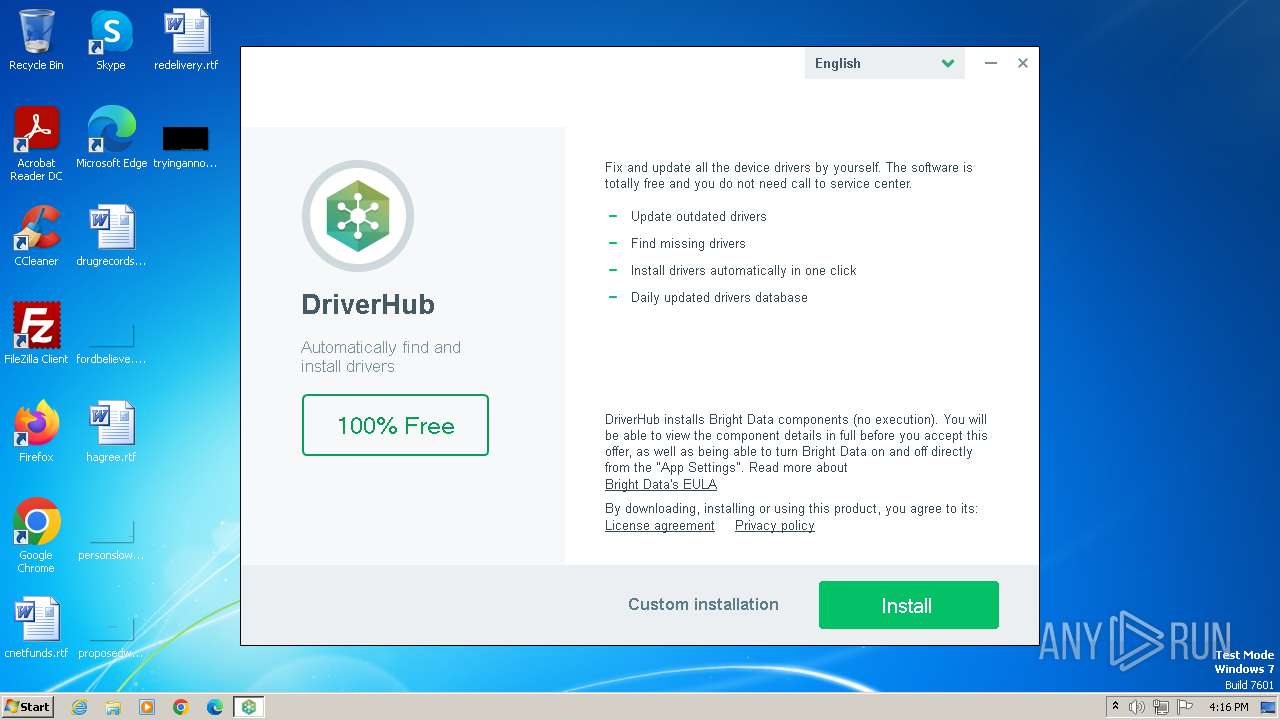Click the 'Find missing drivers' text
This screenshot has width=1280, height=720.
688,243
